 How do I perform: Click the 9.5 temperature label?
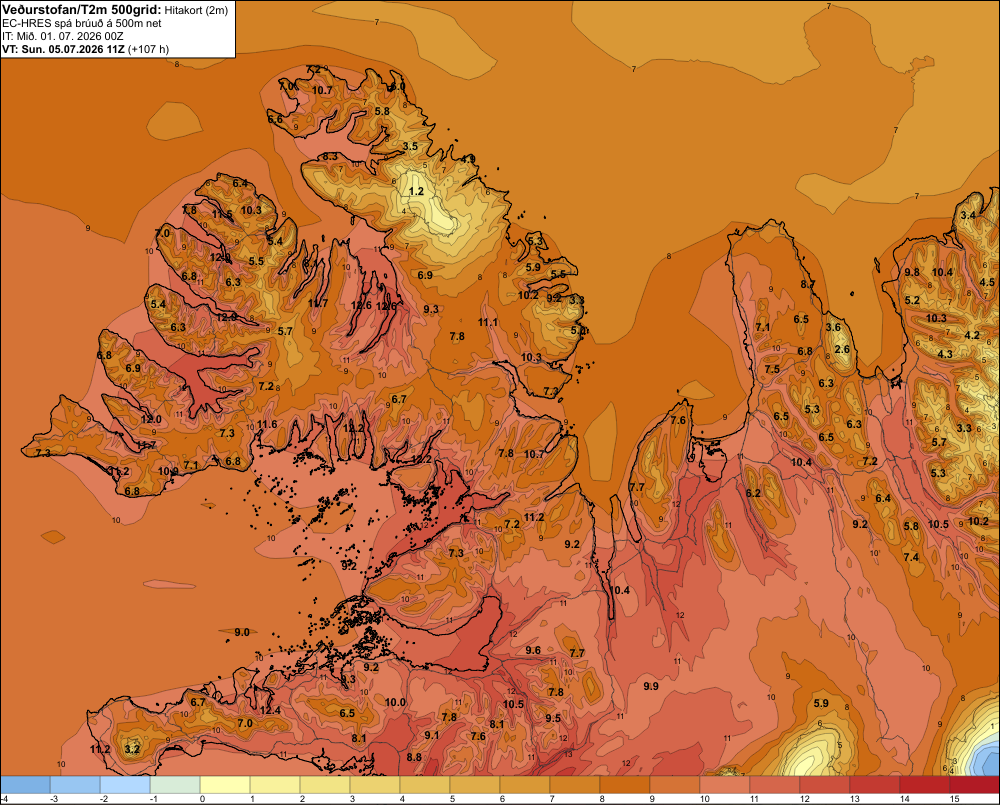[553, 718]
